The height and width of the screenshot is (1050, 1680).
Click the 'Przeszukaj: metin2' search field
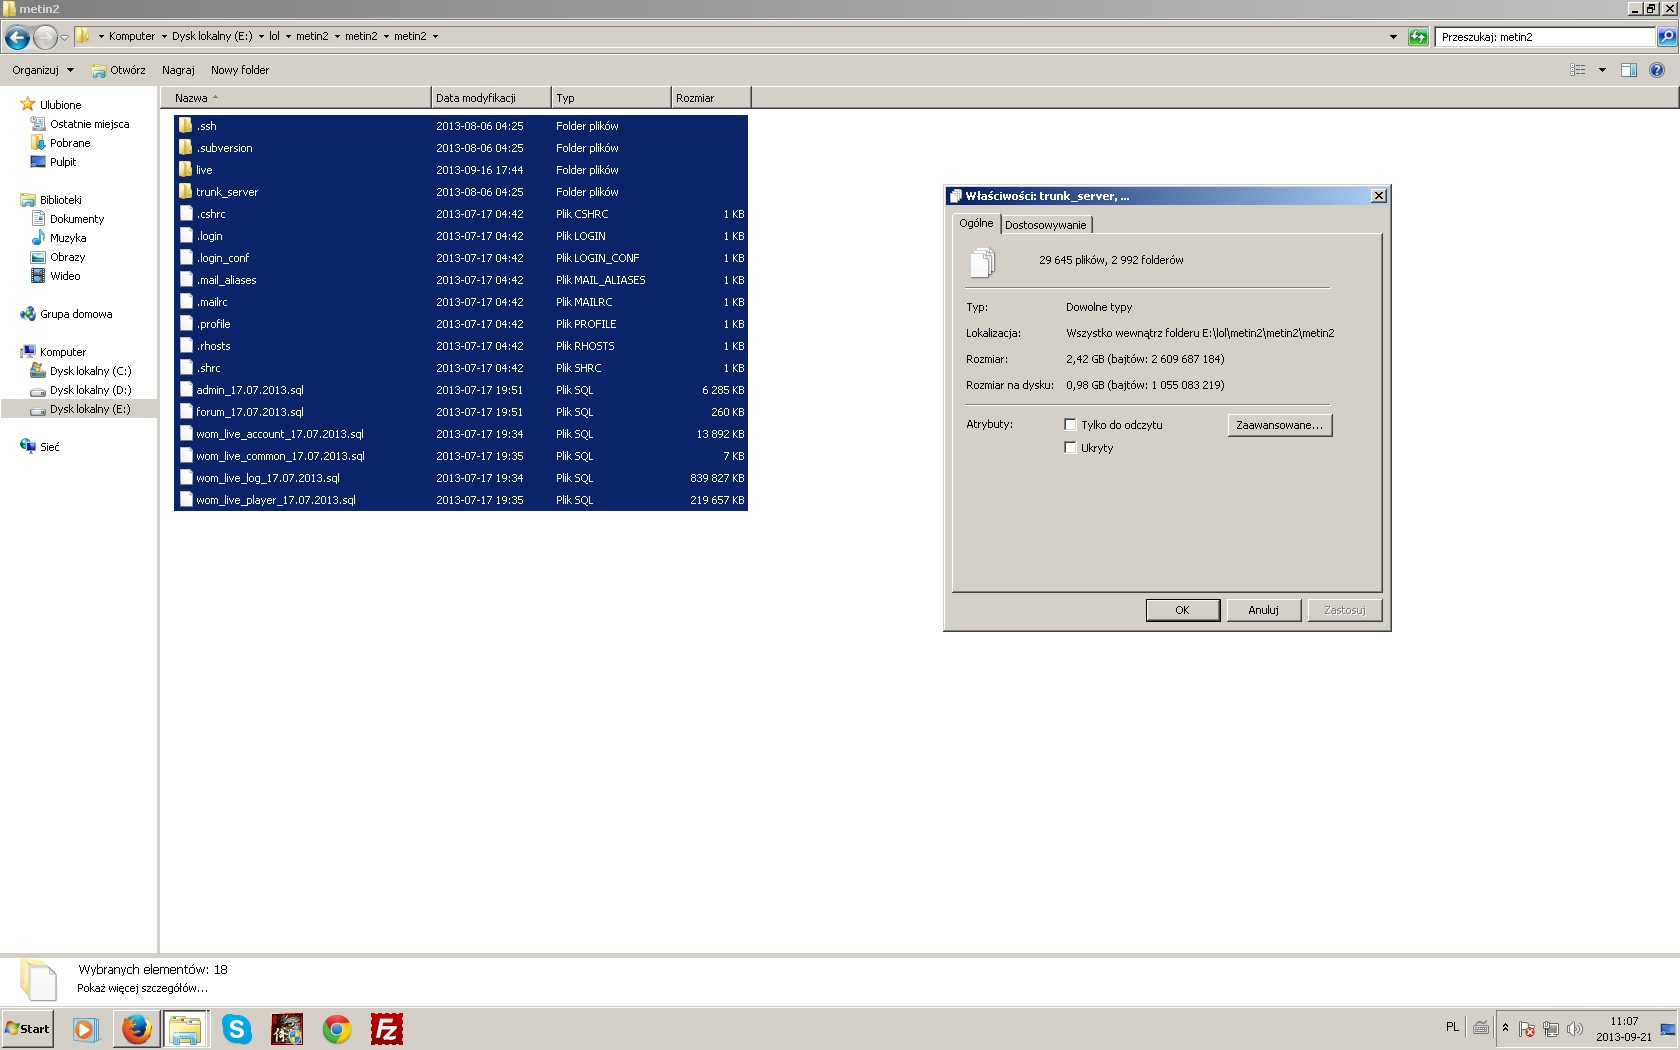point(1546,37)
